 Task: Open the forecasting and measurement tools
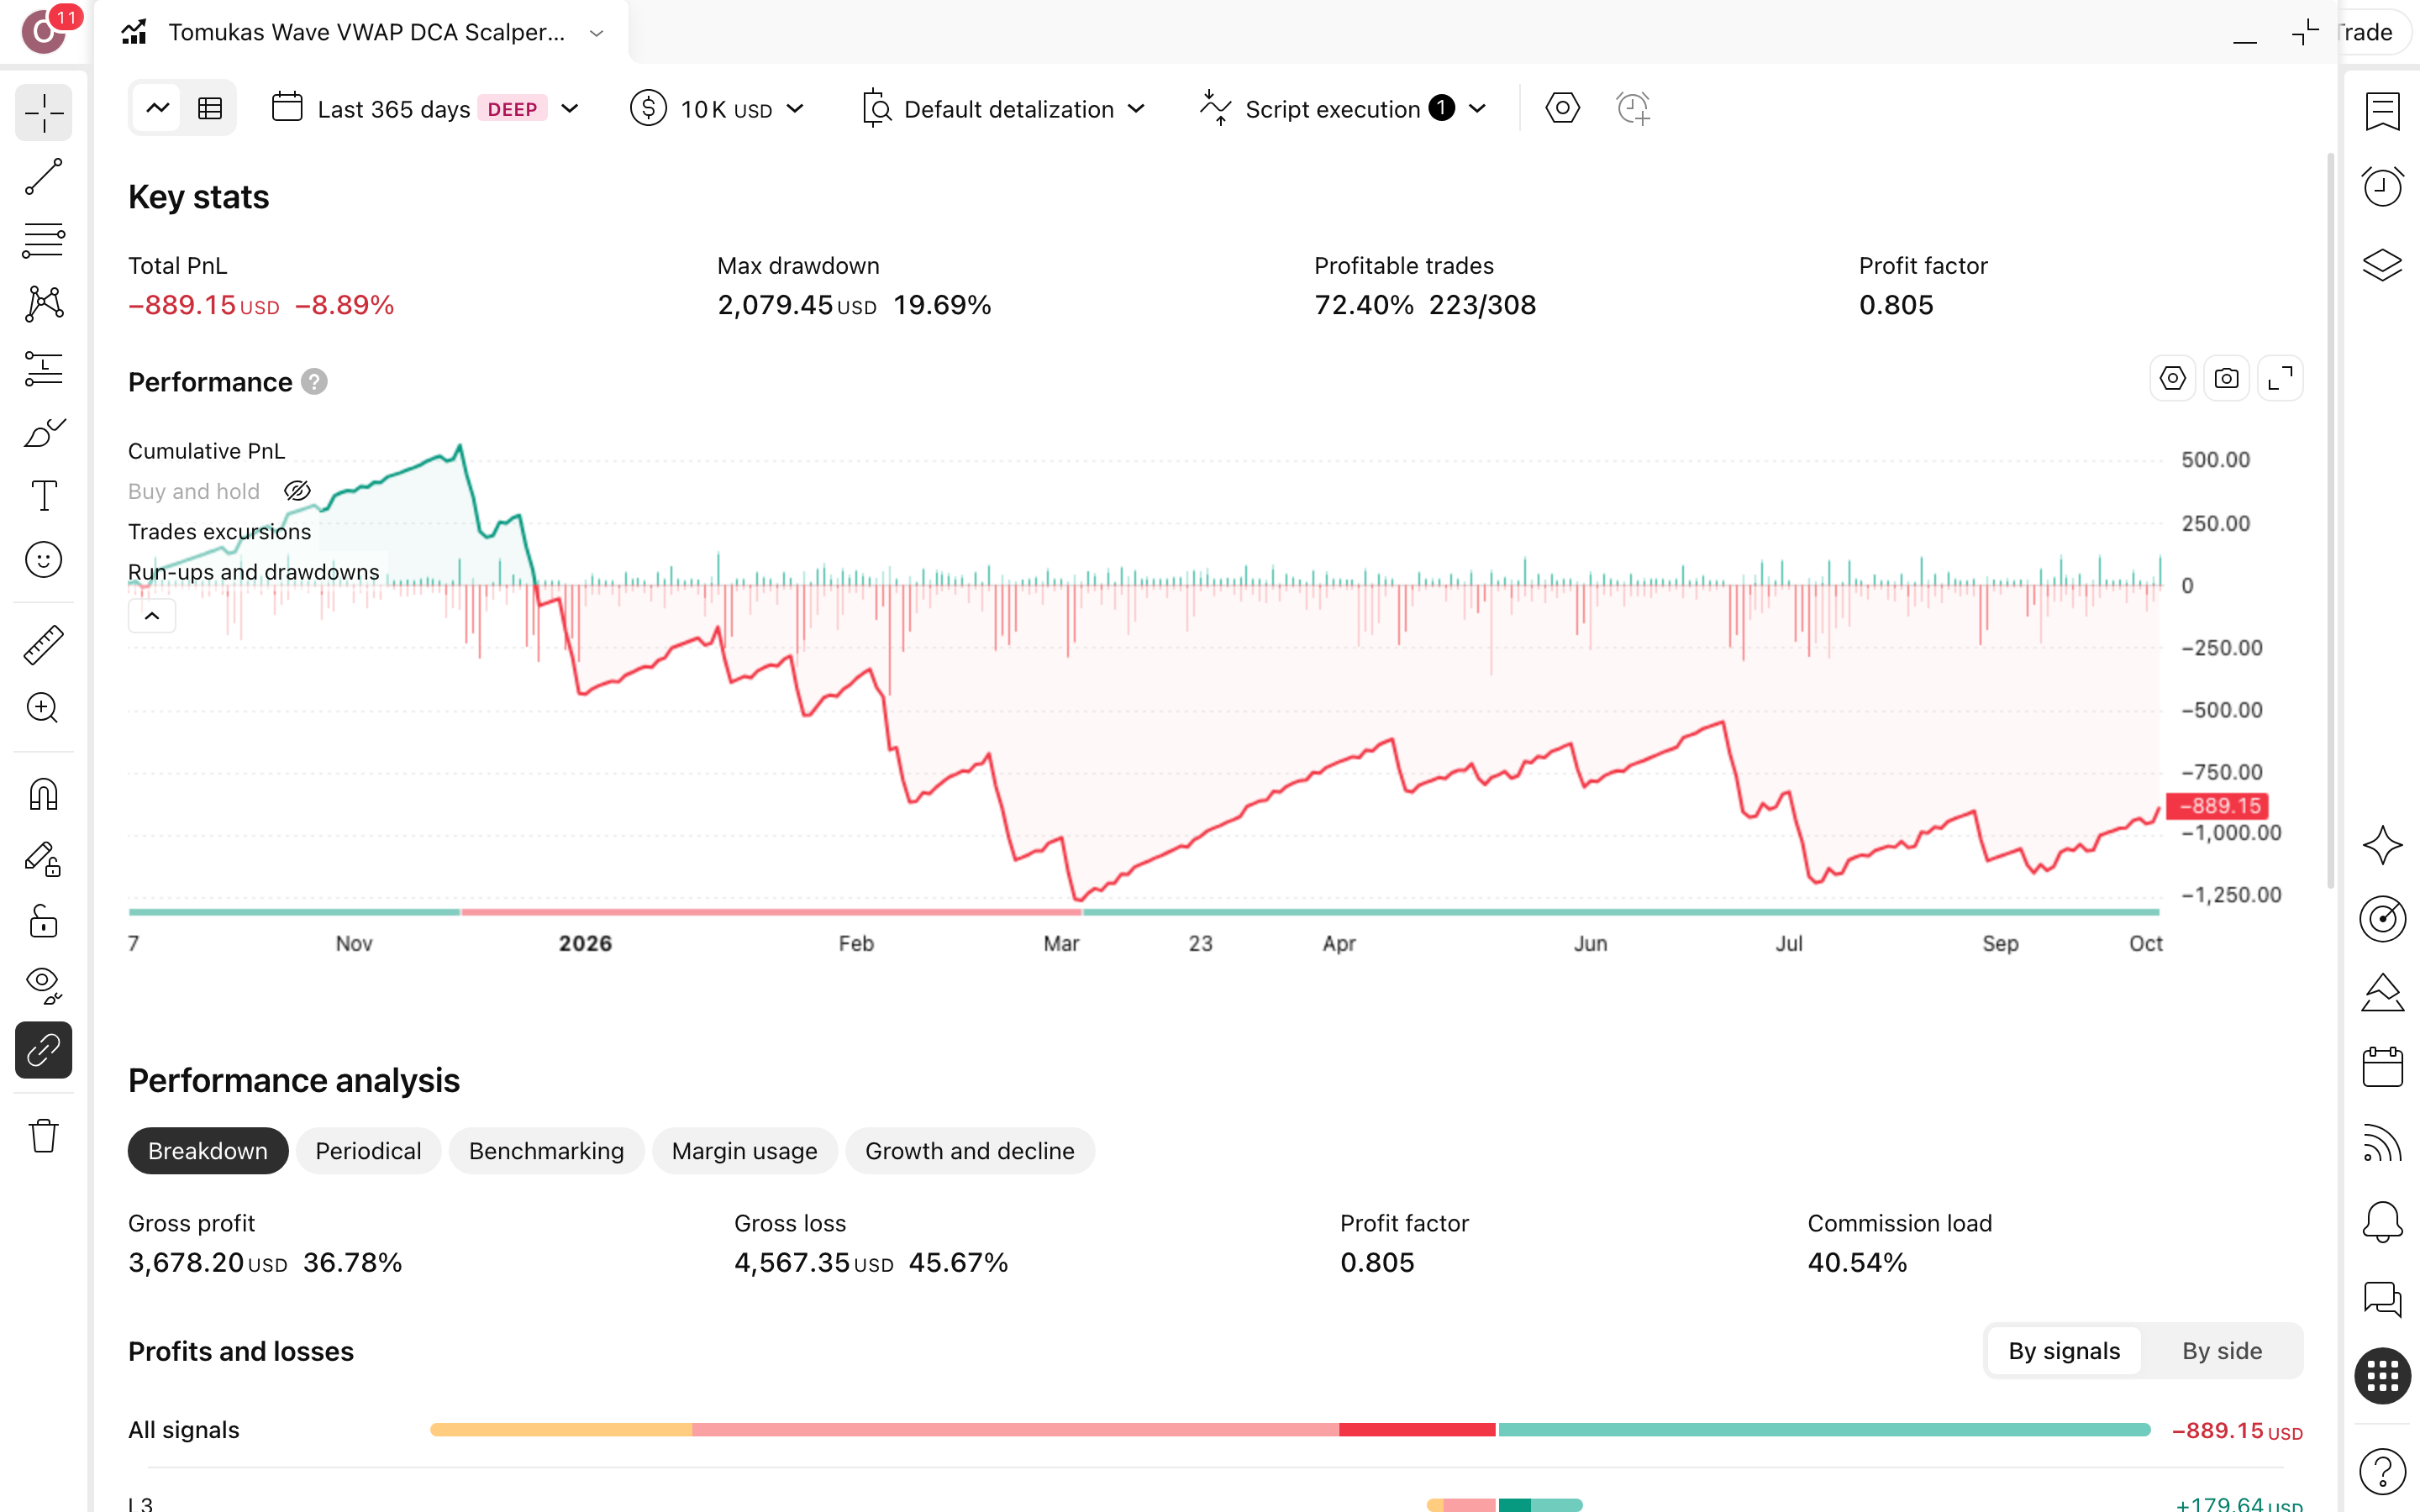44,368
